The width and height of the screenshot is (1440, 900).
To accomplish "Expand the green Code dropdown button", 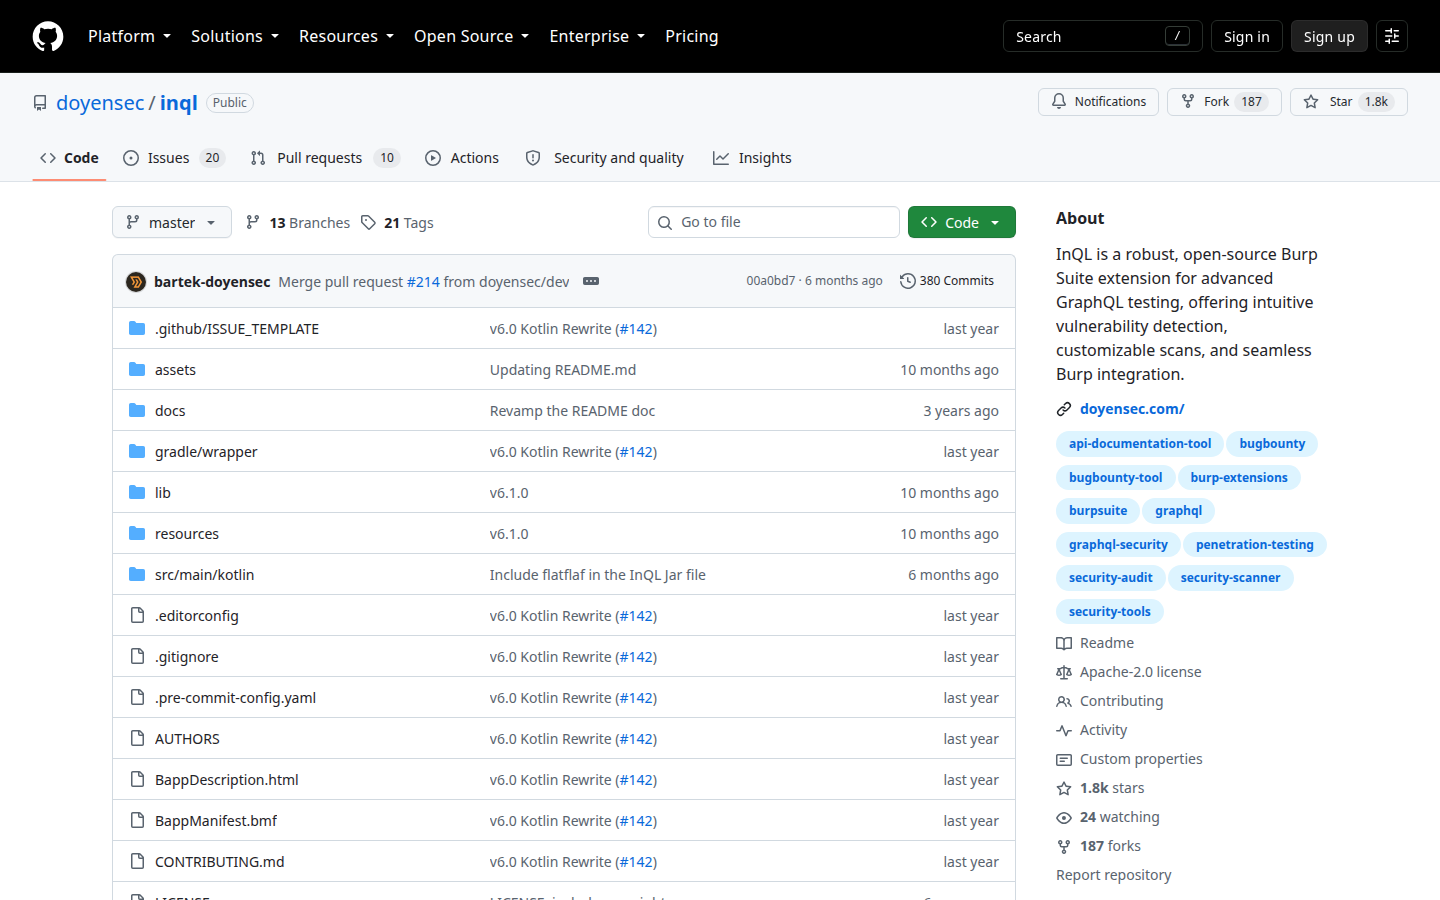I will point(962,222).
